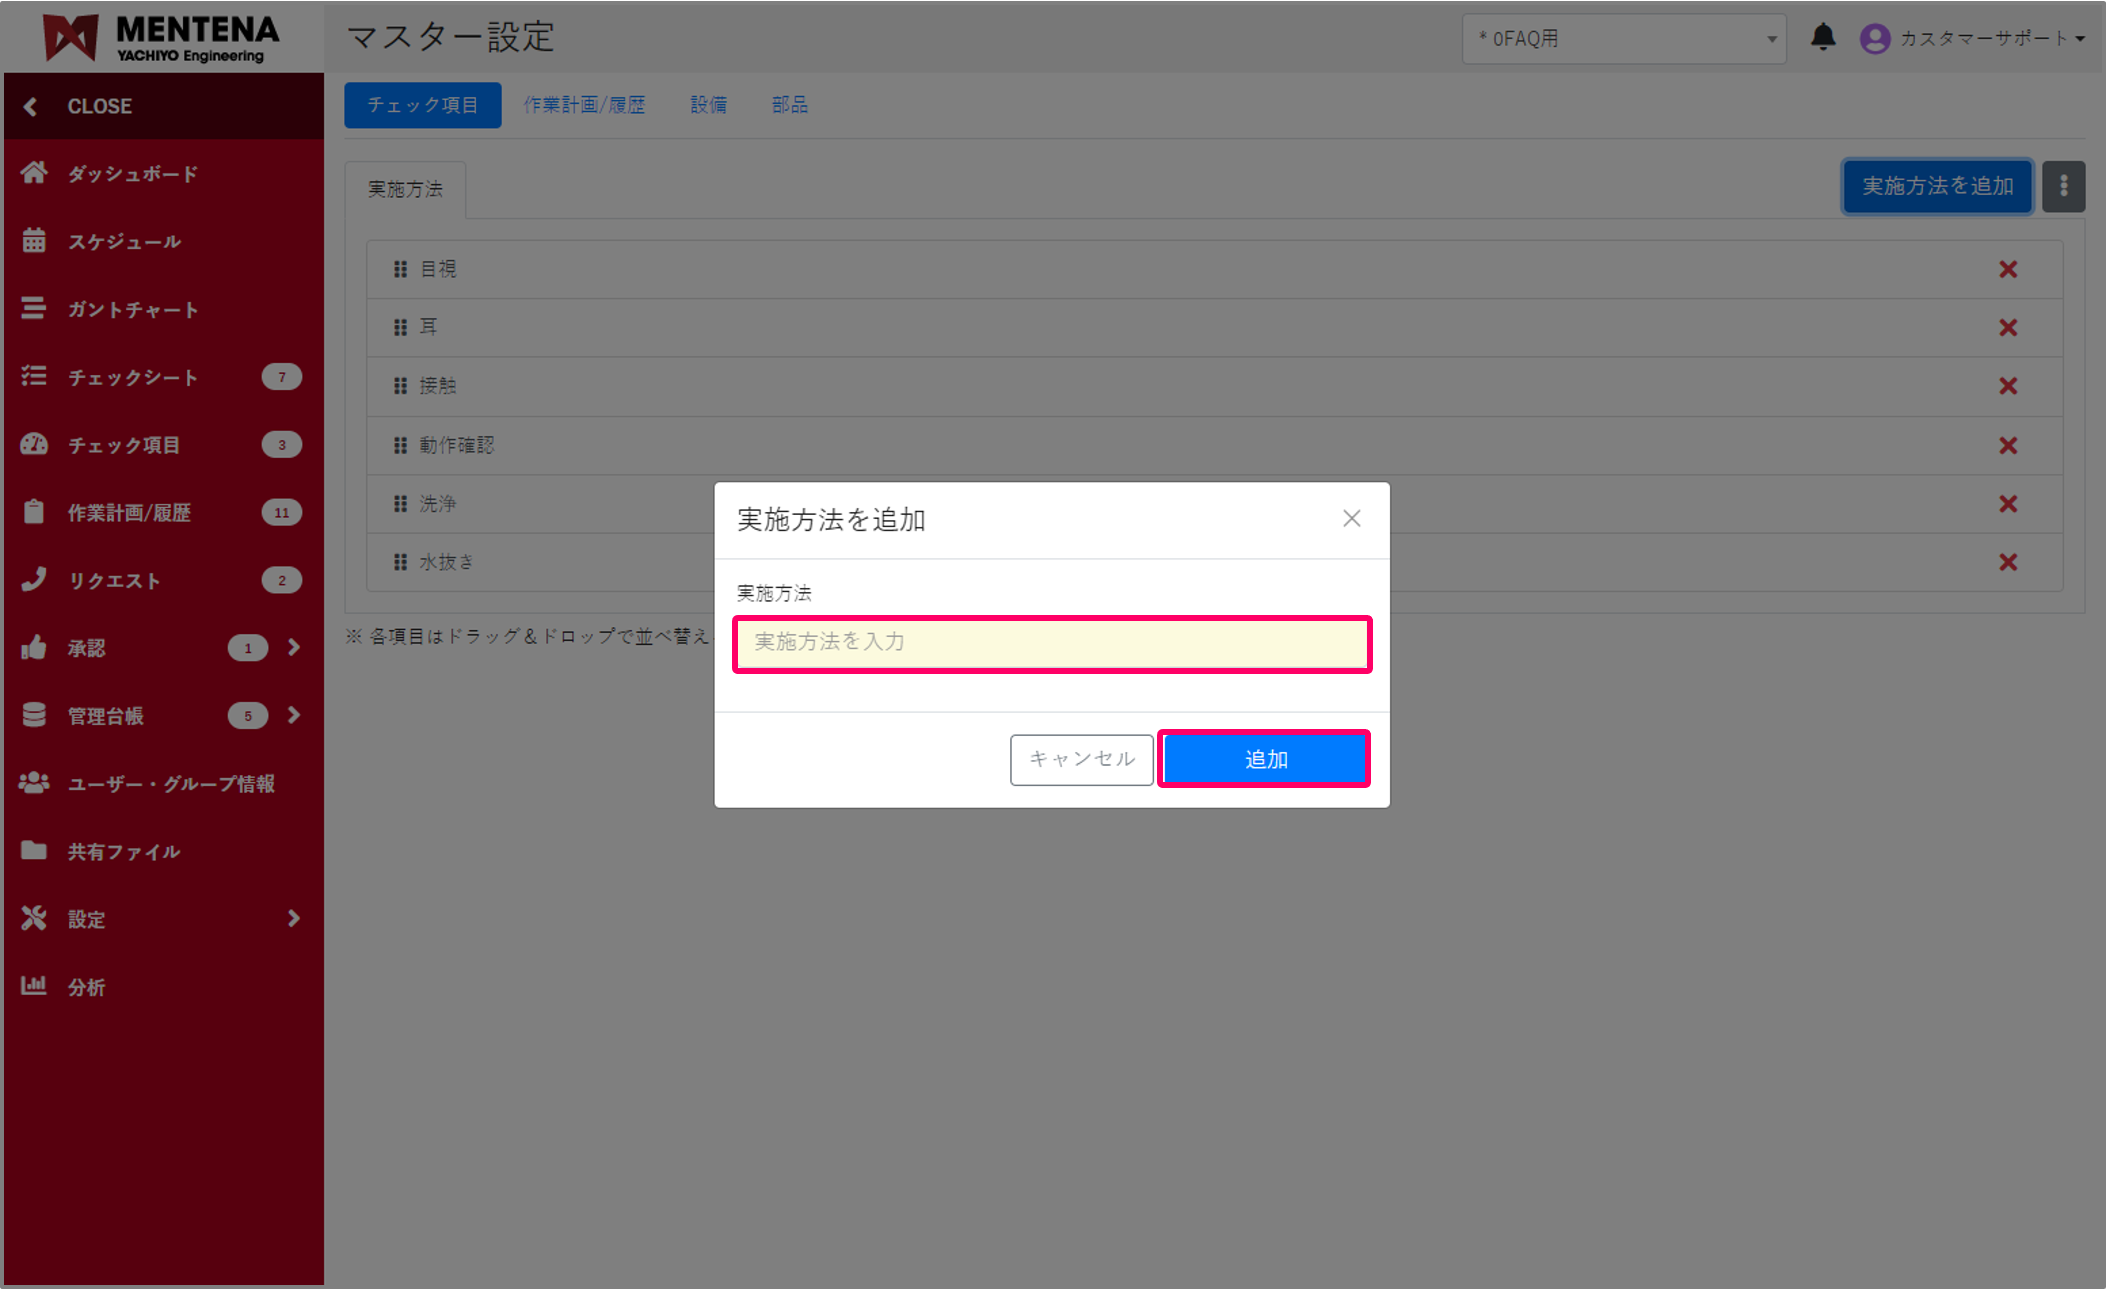The image size is (2106, 1290).
Task: Open the *0FAQ用 dropdown selector
Action: [x=1623, y=39]
